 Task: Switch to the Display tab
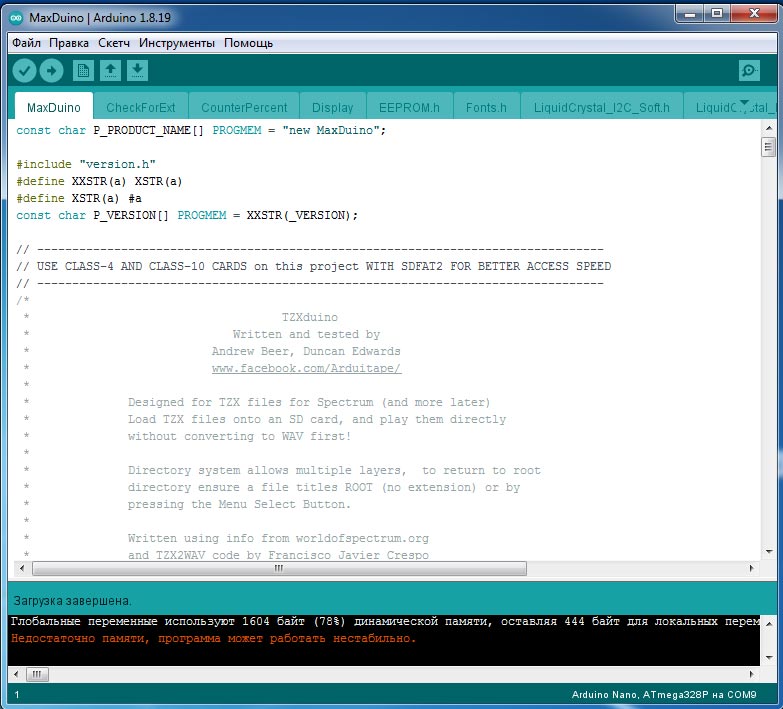(x=333, y=107)
